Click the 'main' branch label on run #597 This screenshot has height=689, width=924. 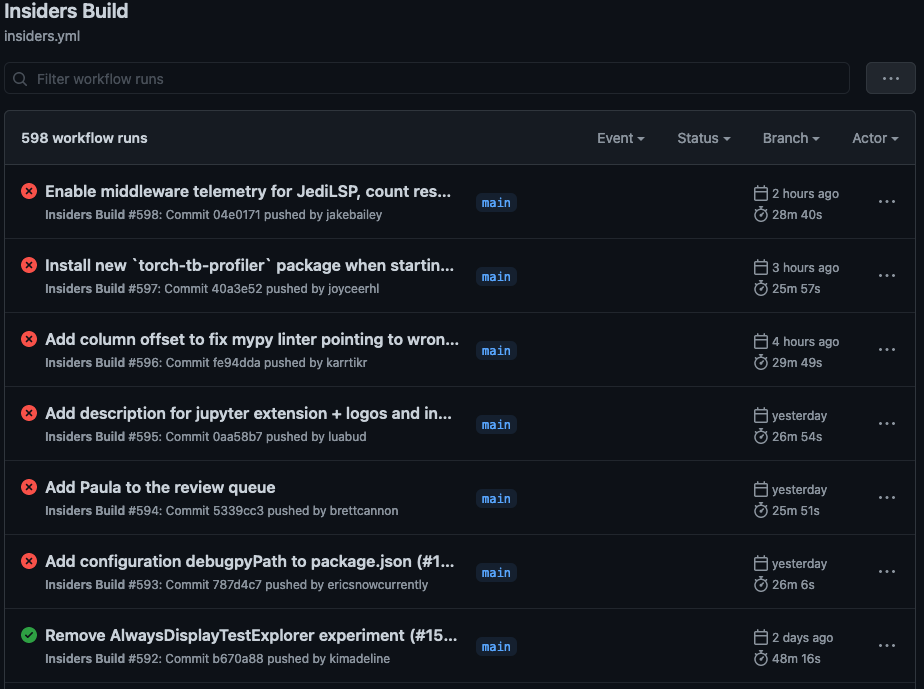(x=496, y=277)
